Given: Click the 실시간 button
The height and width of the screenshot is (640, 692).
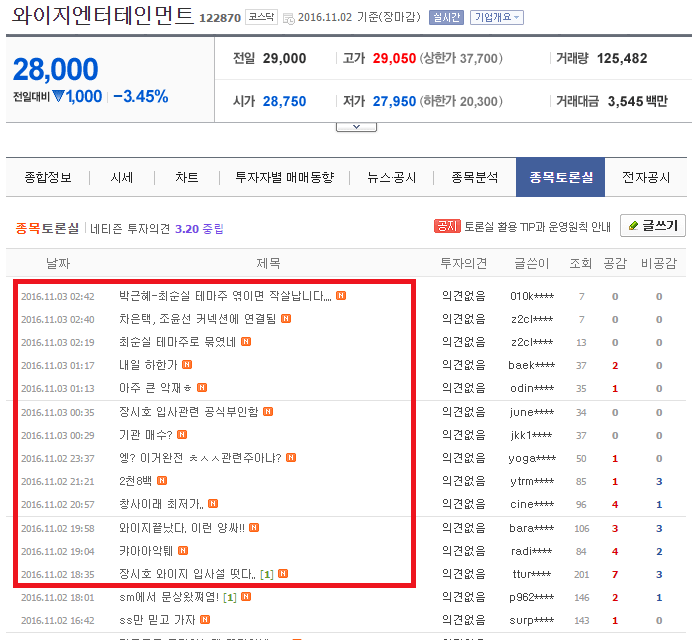Looking at the screenshot, I should [x=446, y=17].
